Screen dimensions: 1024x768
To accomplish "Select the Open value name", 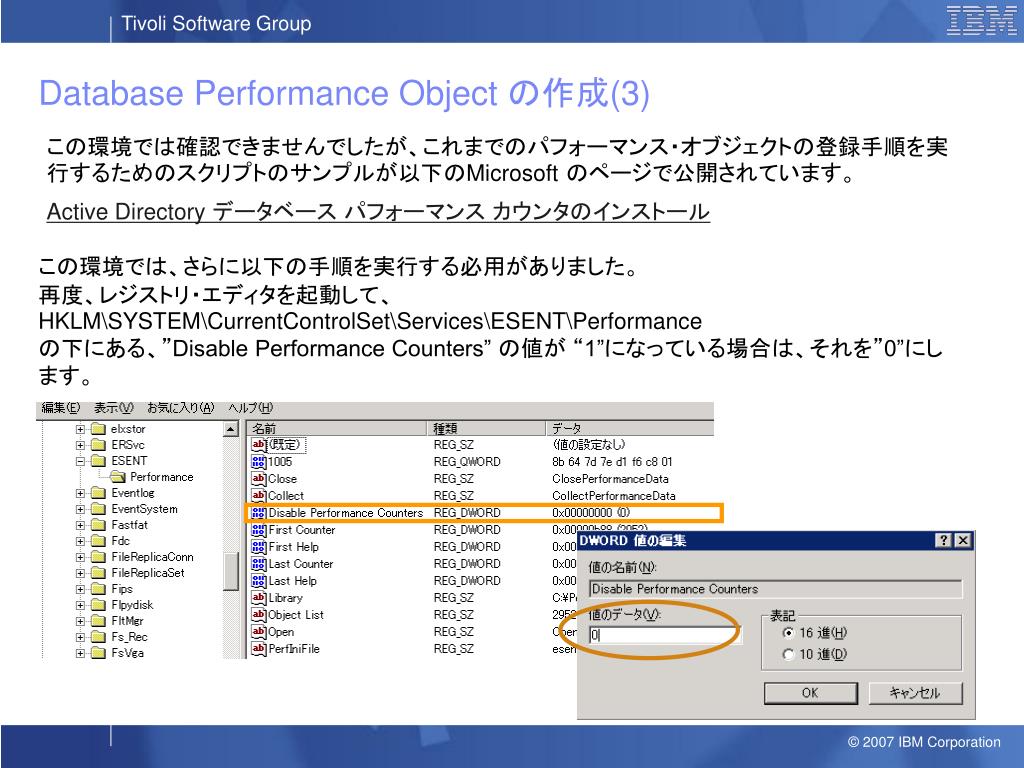I will pos(281,632).
